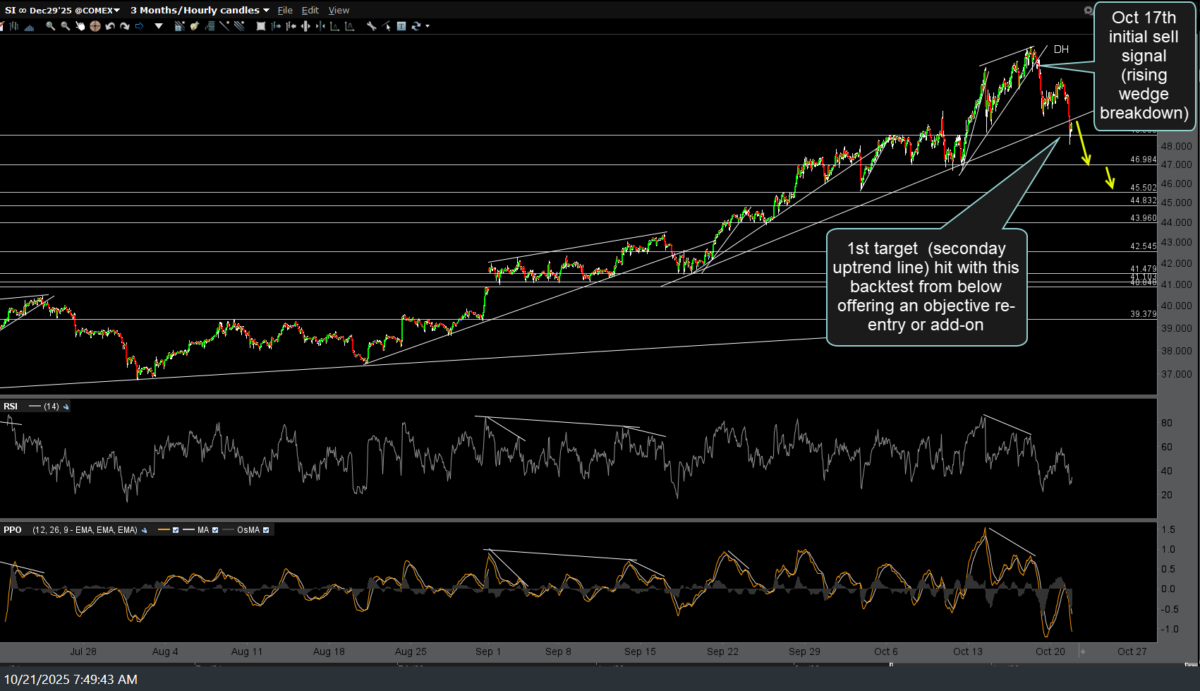The height and width of the screenshot is (691, 1200).
Task: Click the Oct 17th sell signal annotation
Action: tap(1144, 65)
